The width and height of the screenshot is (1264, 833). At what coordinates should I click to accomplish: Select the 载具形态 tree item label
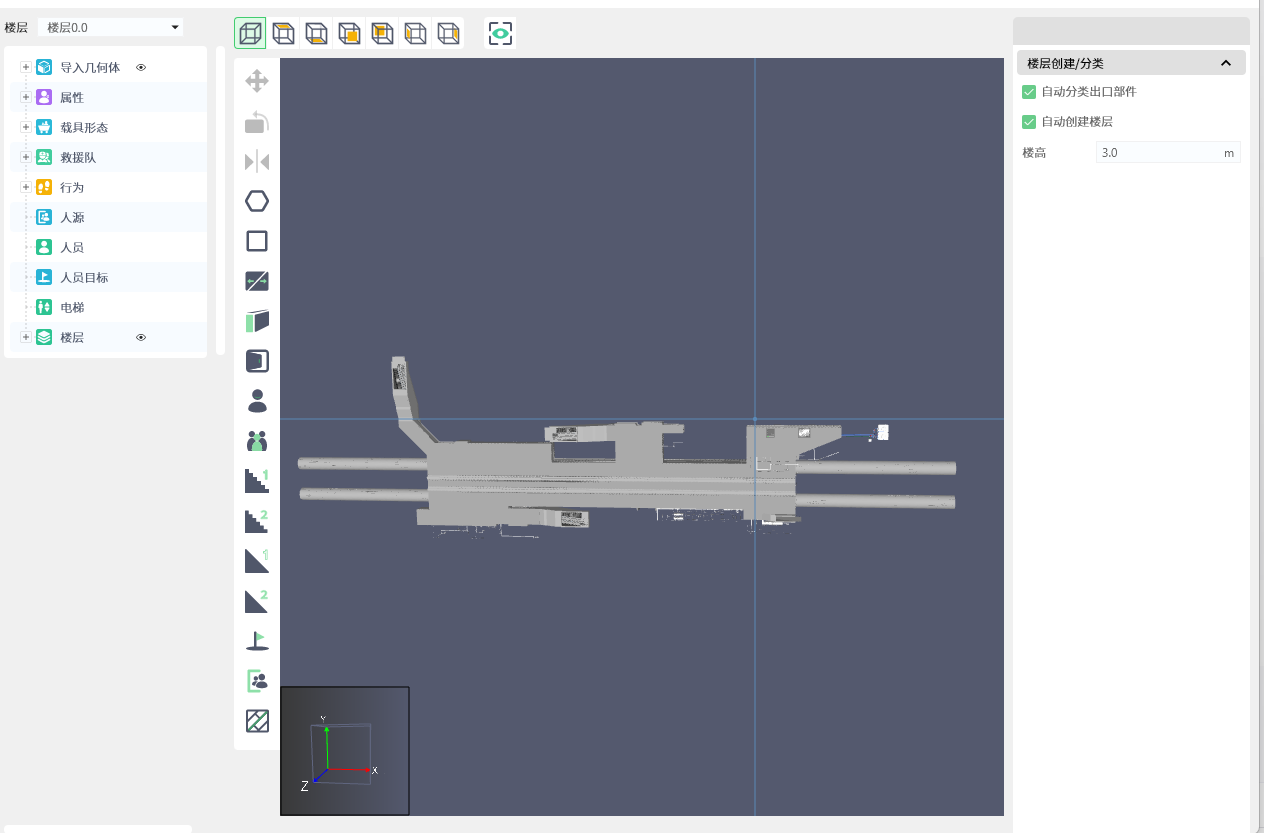point(84,127)
